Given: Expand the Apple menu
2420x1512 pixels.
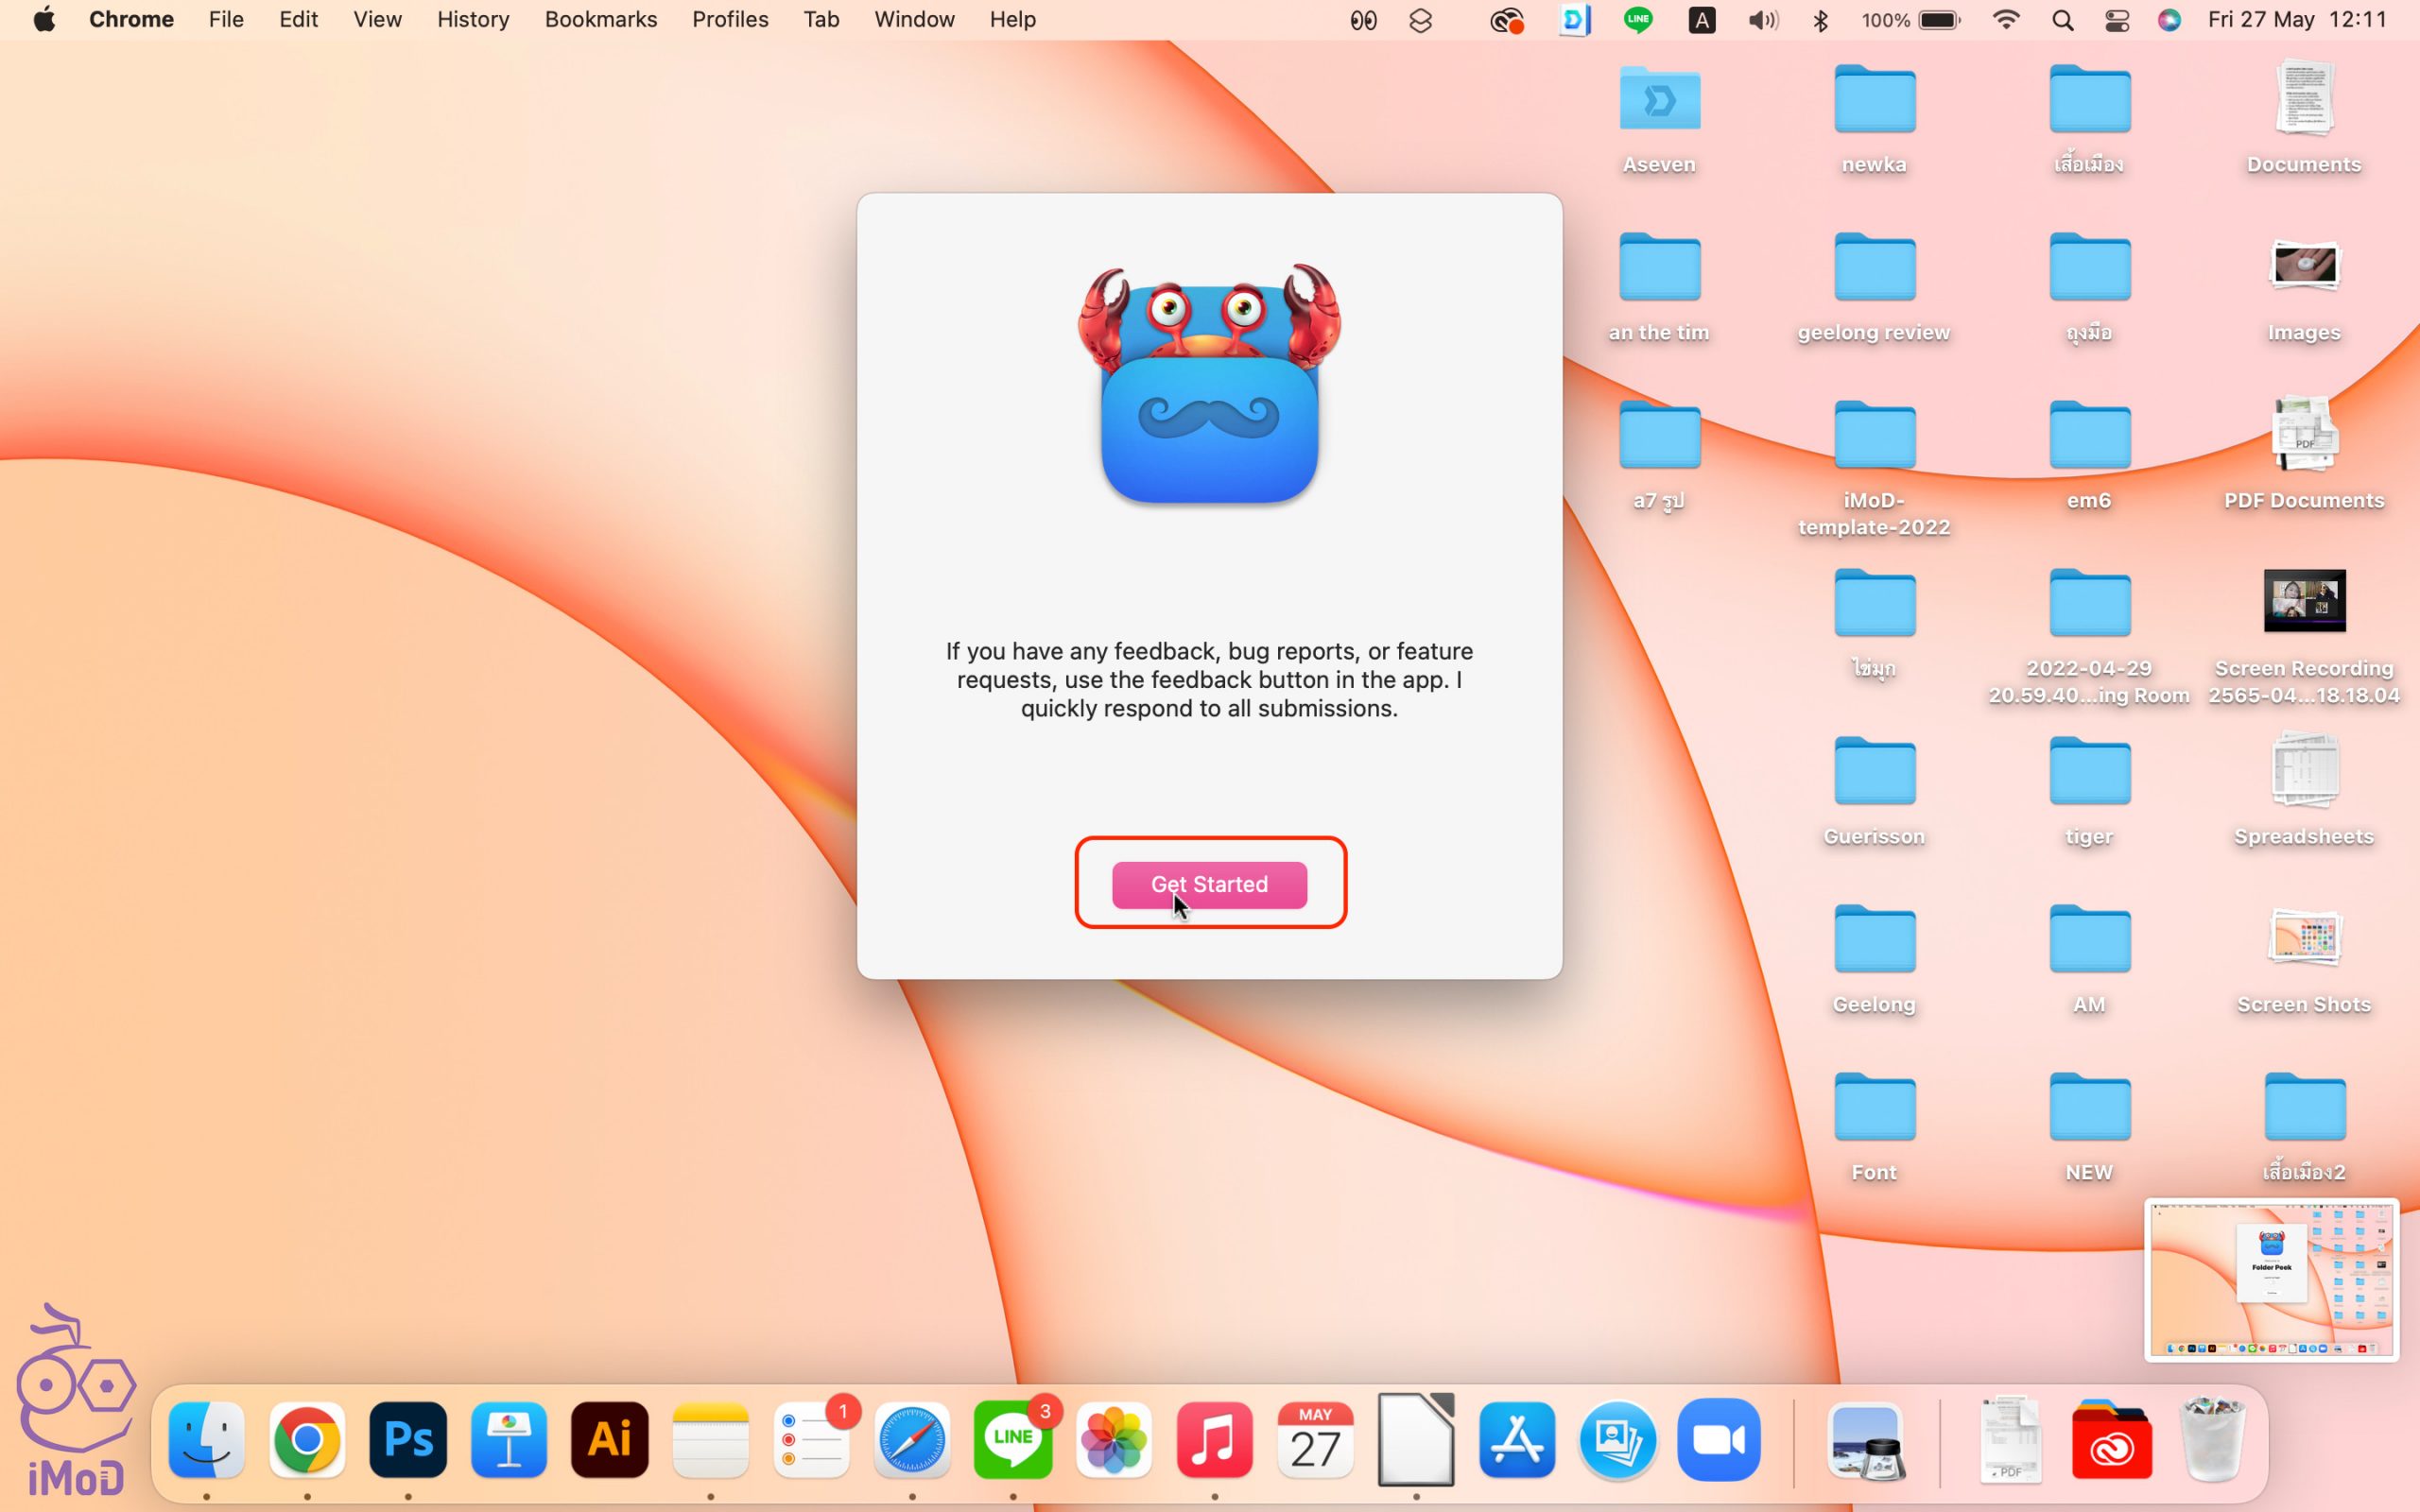Looking at the screenshot, I should (44, 20).
